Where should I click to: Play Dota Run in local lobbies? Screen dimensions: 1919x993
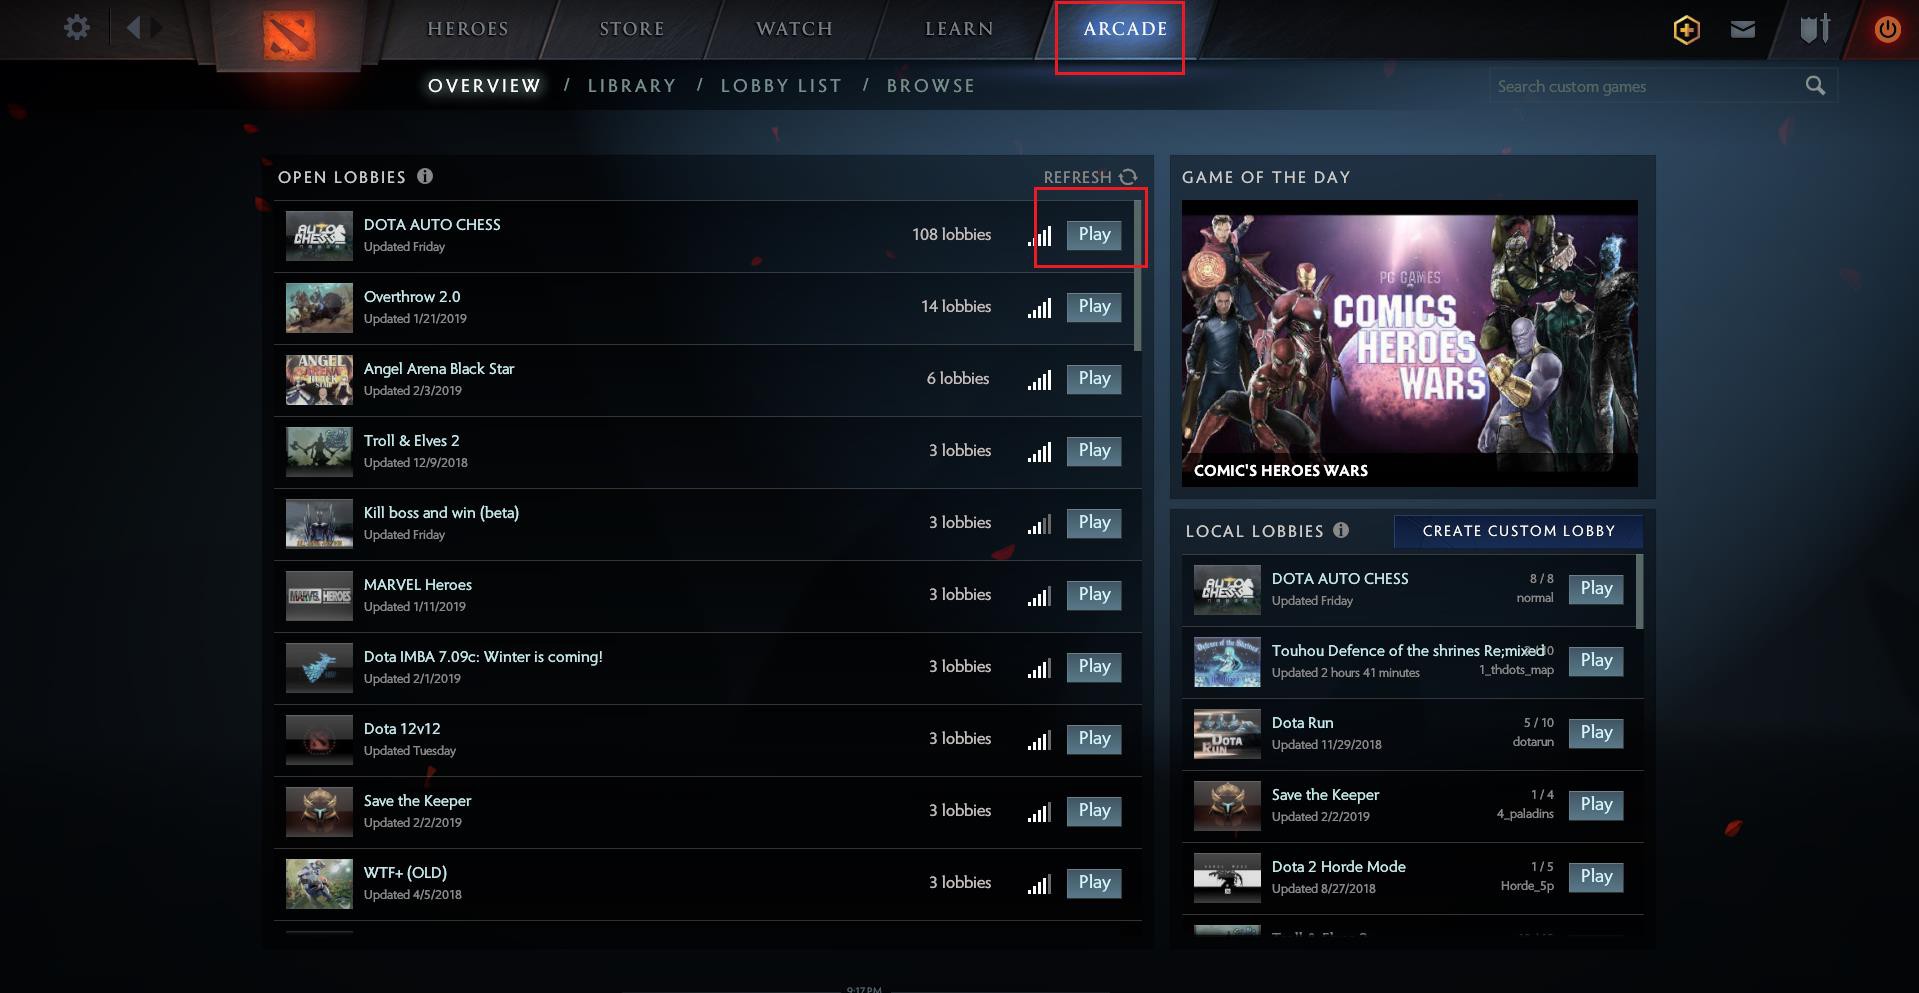(x=1596, y=733)
